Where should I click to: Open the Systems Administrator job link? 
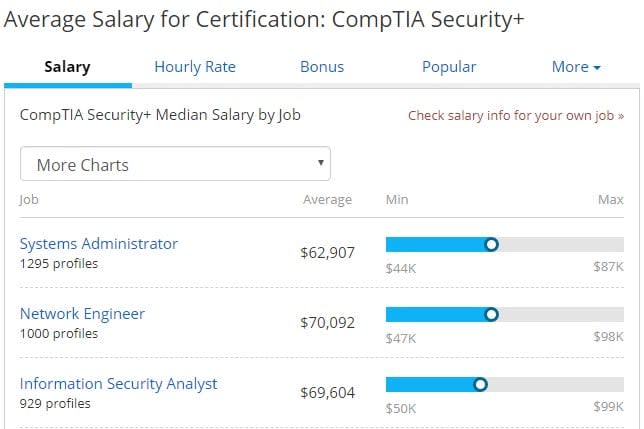click(x=99, y=243)
